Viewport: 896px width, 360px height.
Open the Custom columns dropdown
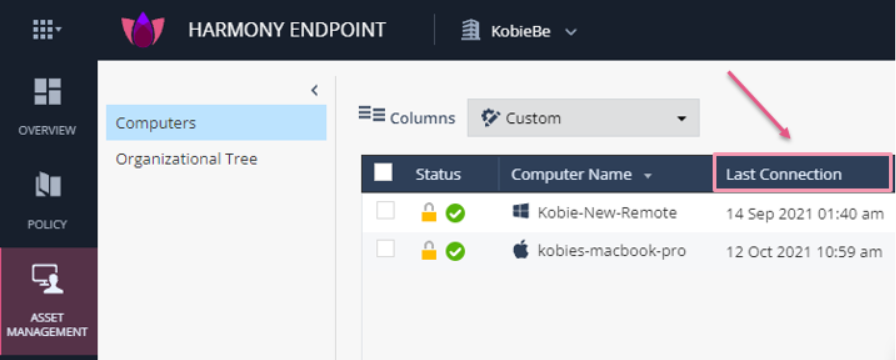tap(583, 118)
